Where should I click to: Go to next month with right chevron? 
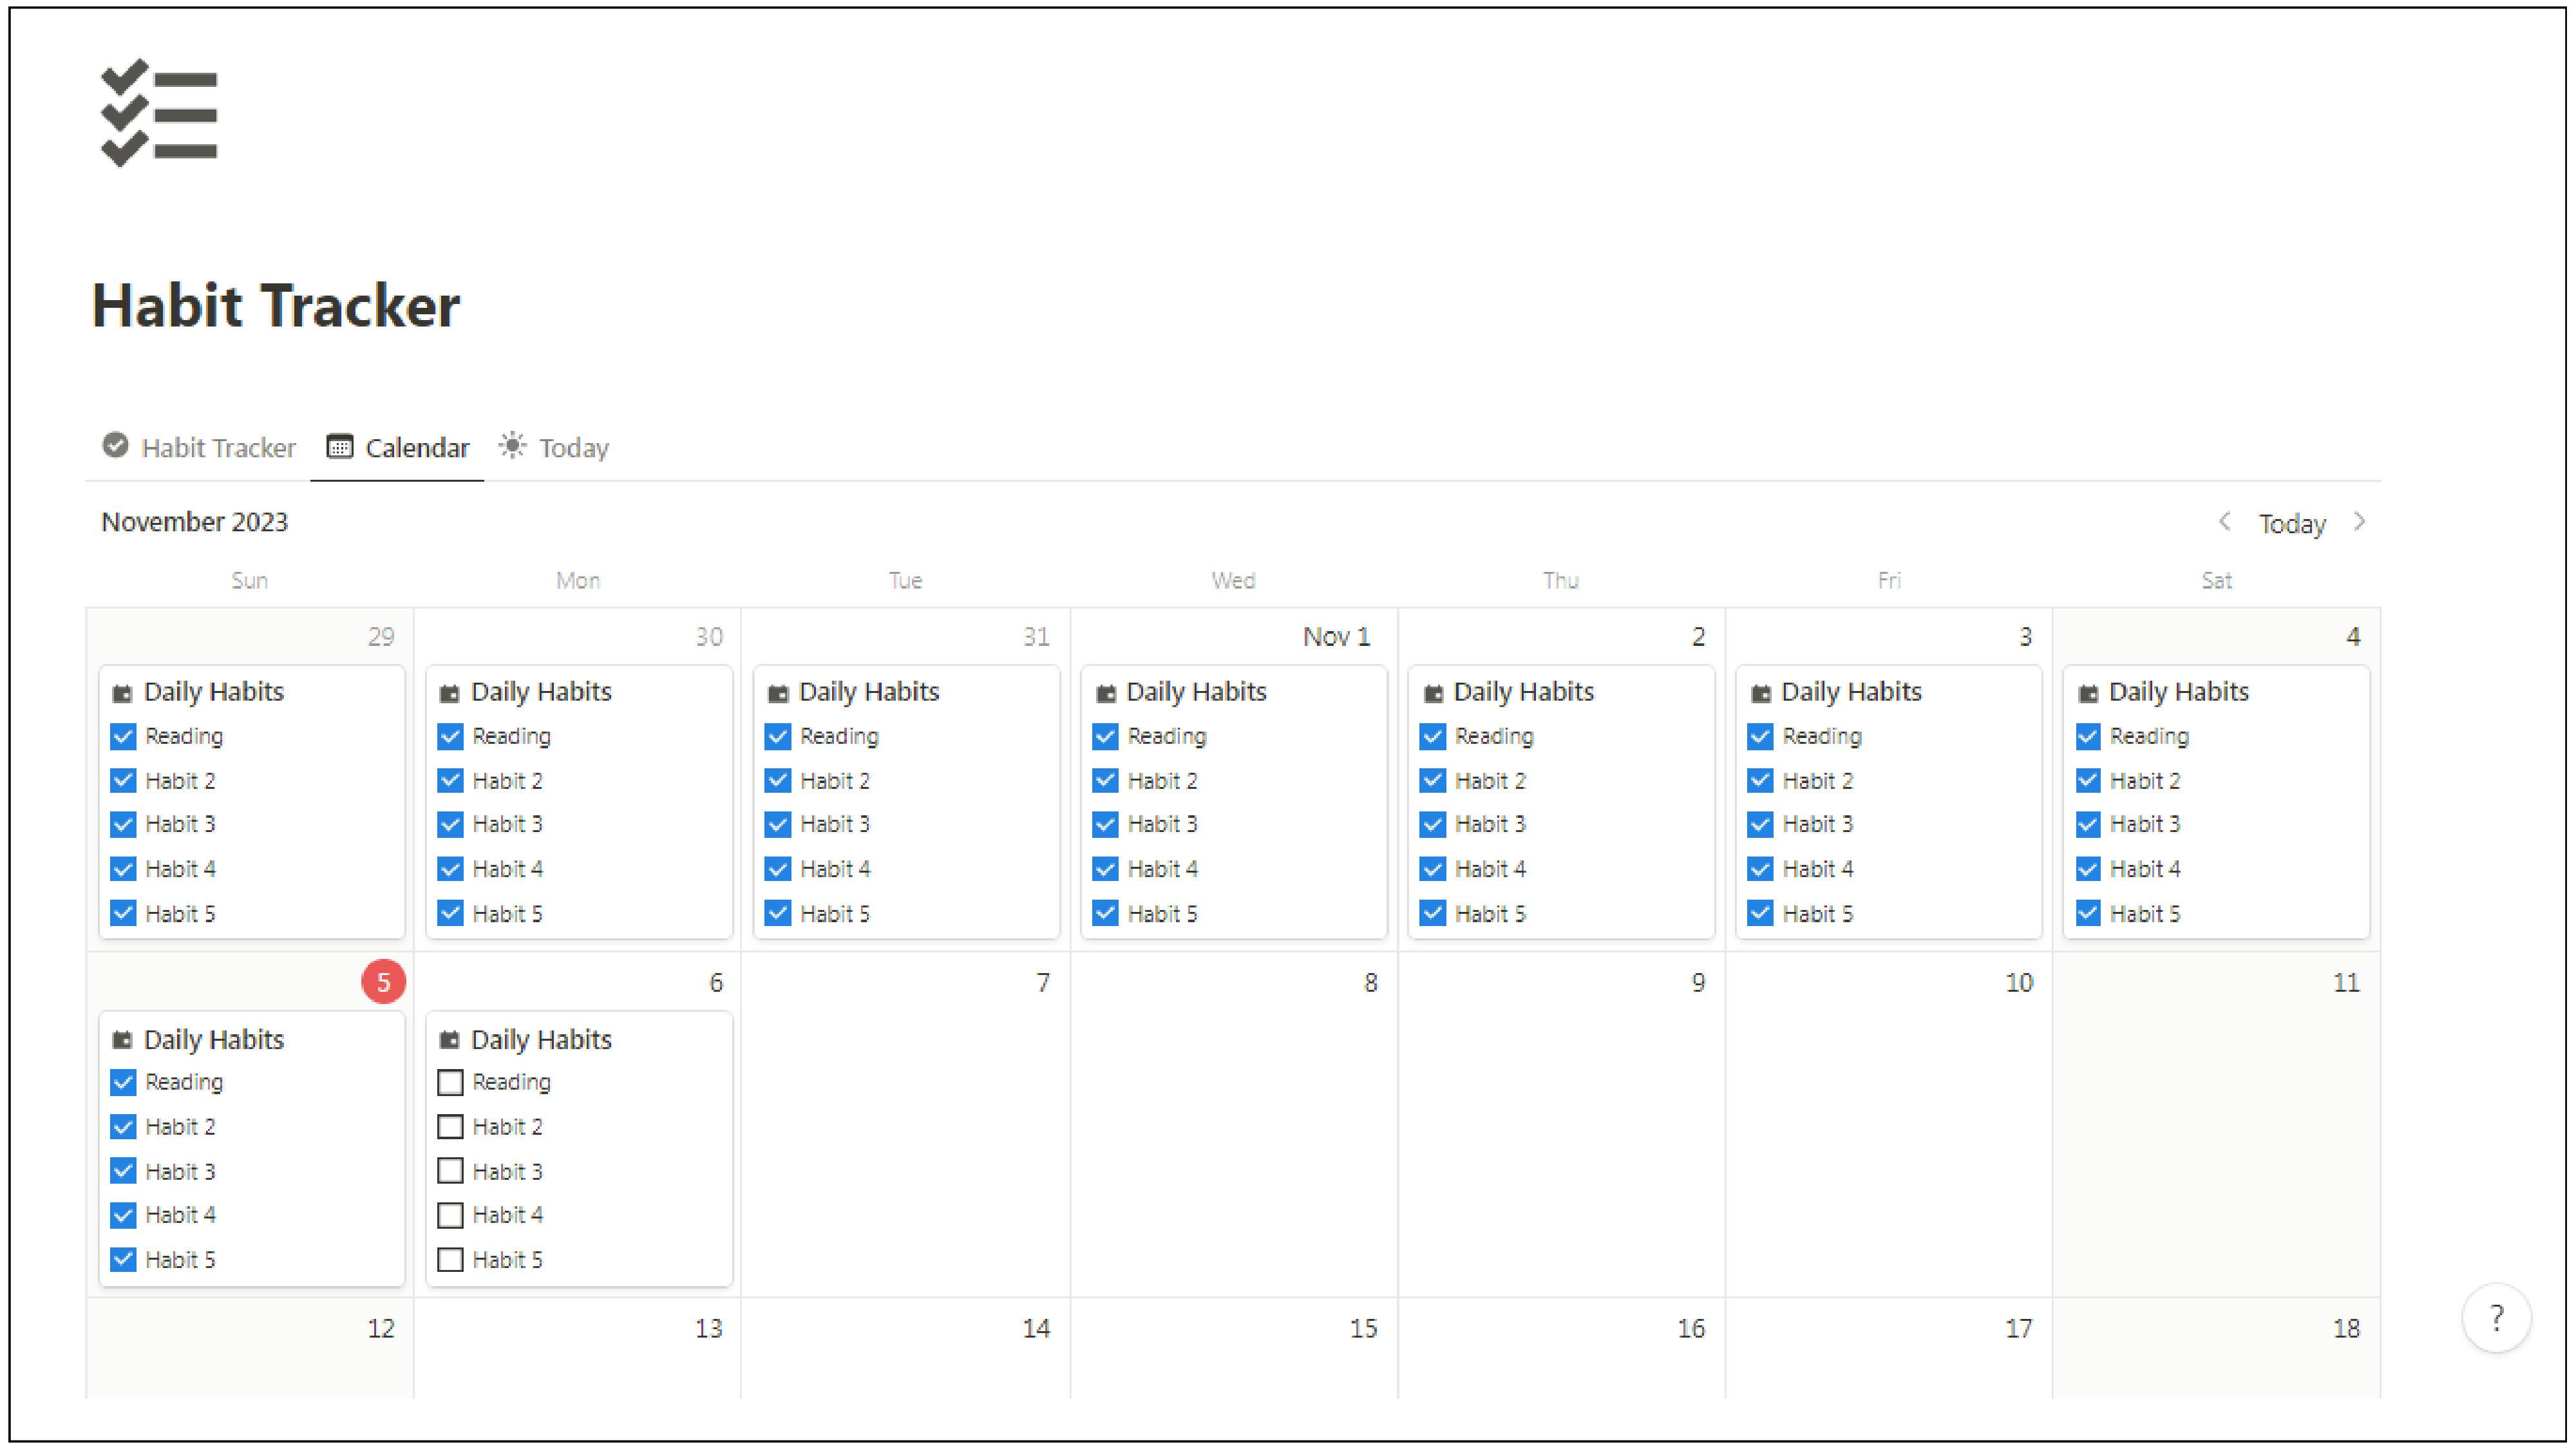[2359, 522]
